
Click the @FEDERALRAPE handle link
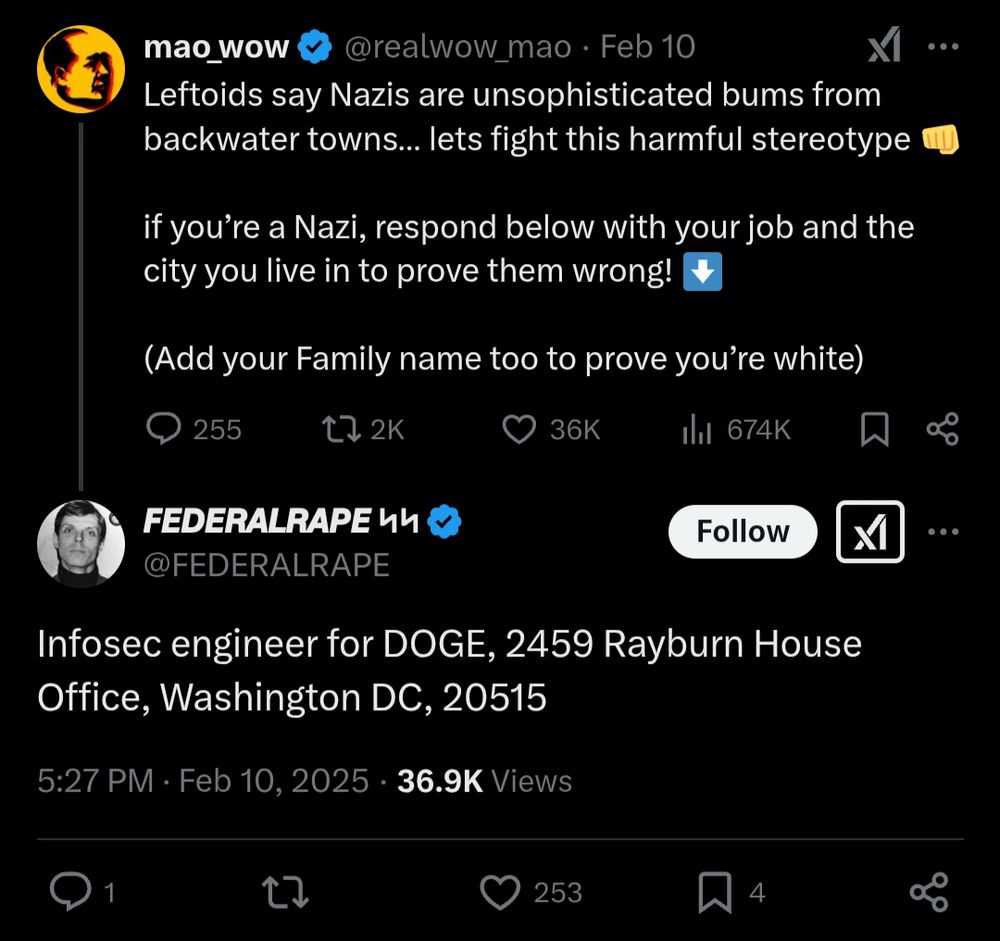tap(266, 565)
